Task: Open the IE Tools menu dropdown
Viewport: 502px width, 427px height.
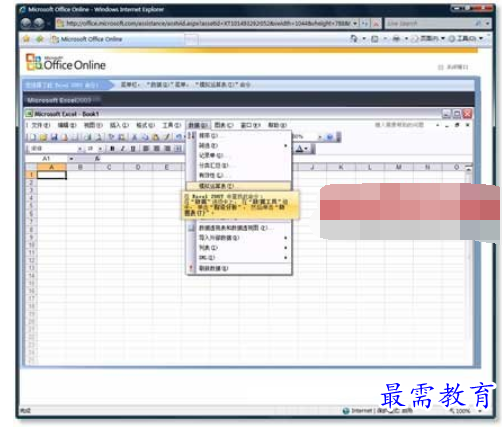Action: [x=481, y=39]
